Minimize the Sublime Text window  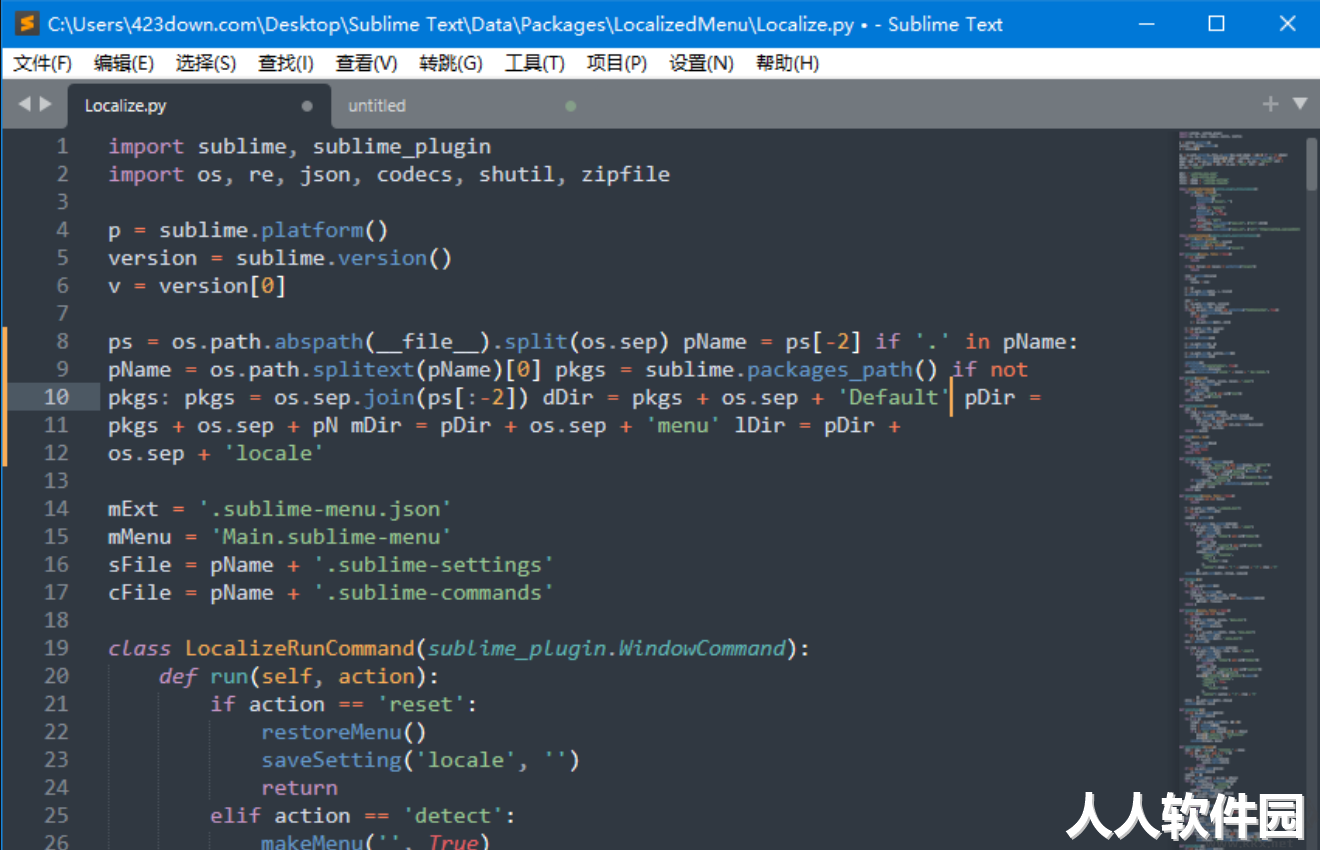point(1148,24)
